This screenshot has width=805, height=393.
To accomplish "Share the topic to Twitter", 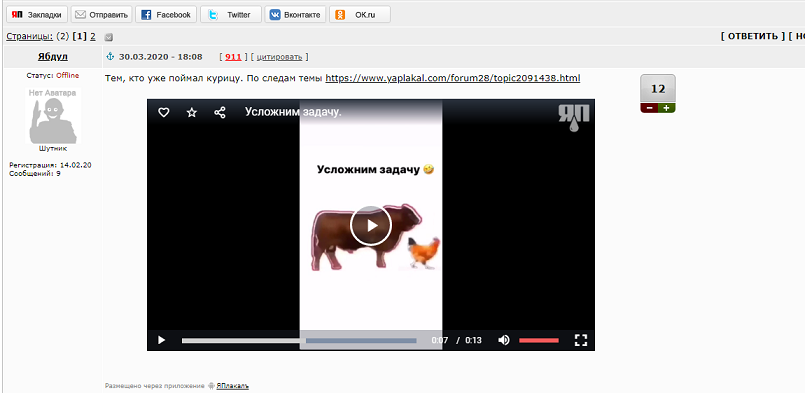I will click(231, 15).
